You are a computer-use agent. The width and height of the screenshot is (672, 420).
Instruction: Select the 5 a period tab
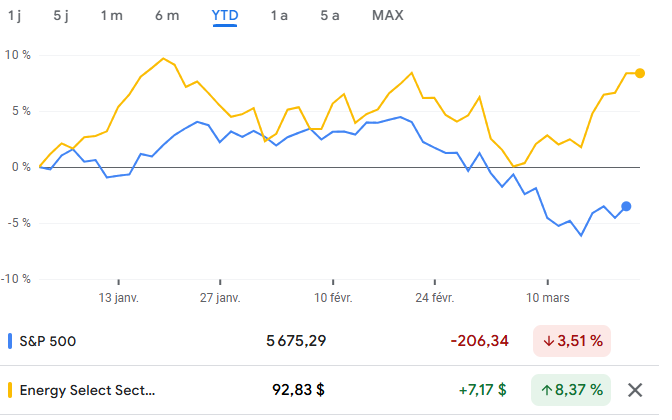click(x=330, y=16)
